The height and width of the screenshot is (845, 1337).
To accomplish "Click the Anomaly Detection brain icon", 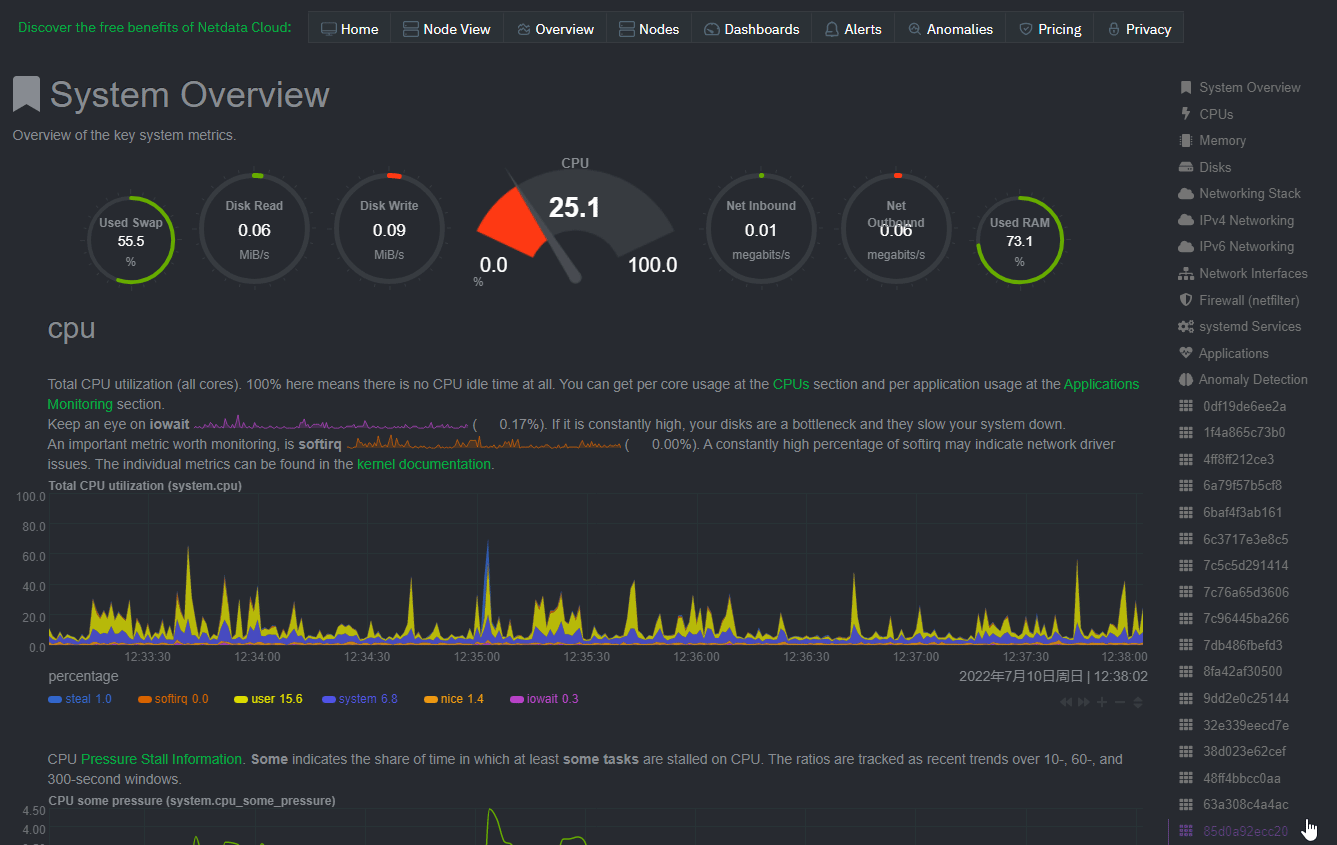I will [1186, 380].
